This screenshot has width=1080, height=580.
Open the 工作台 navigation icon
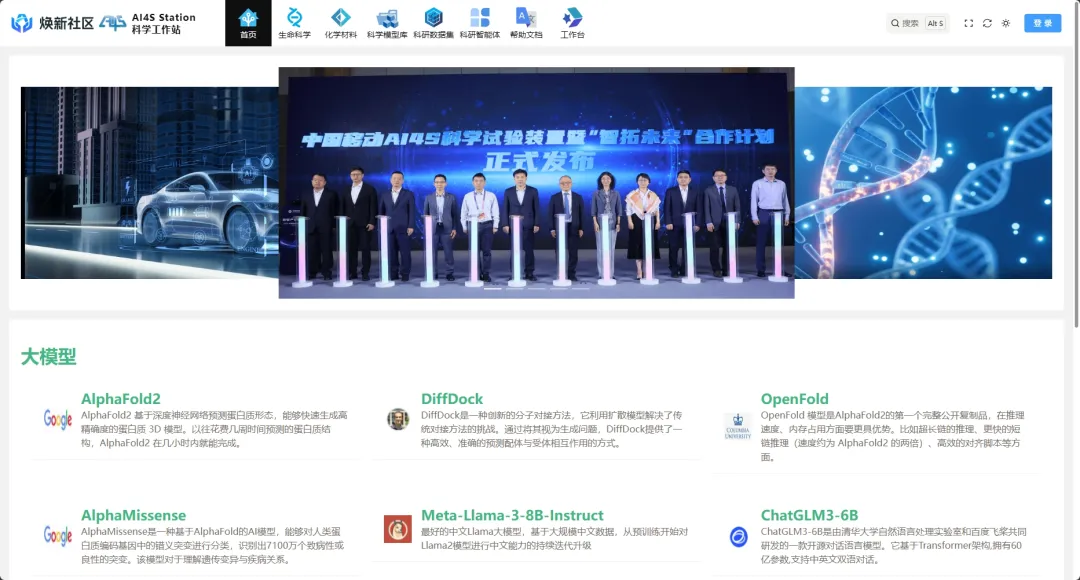572,18
